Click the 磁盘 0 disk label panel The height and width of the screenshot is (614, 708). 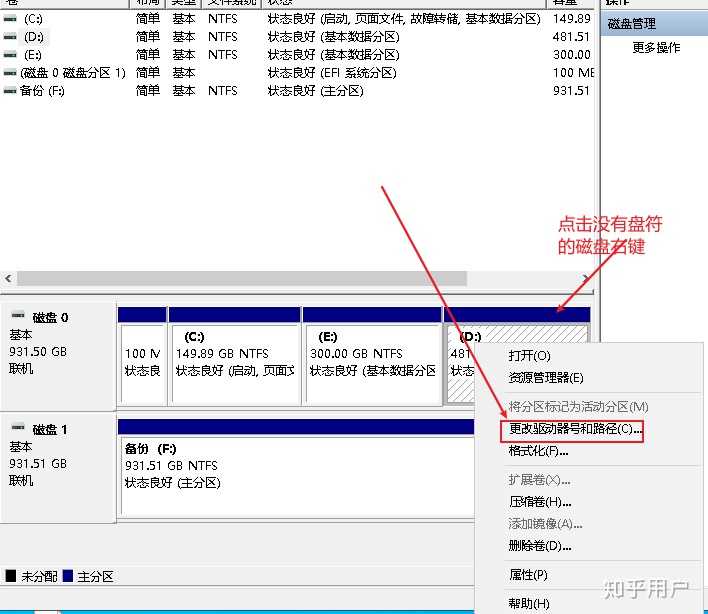pyautogui.click(x=58, y=355)
